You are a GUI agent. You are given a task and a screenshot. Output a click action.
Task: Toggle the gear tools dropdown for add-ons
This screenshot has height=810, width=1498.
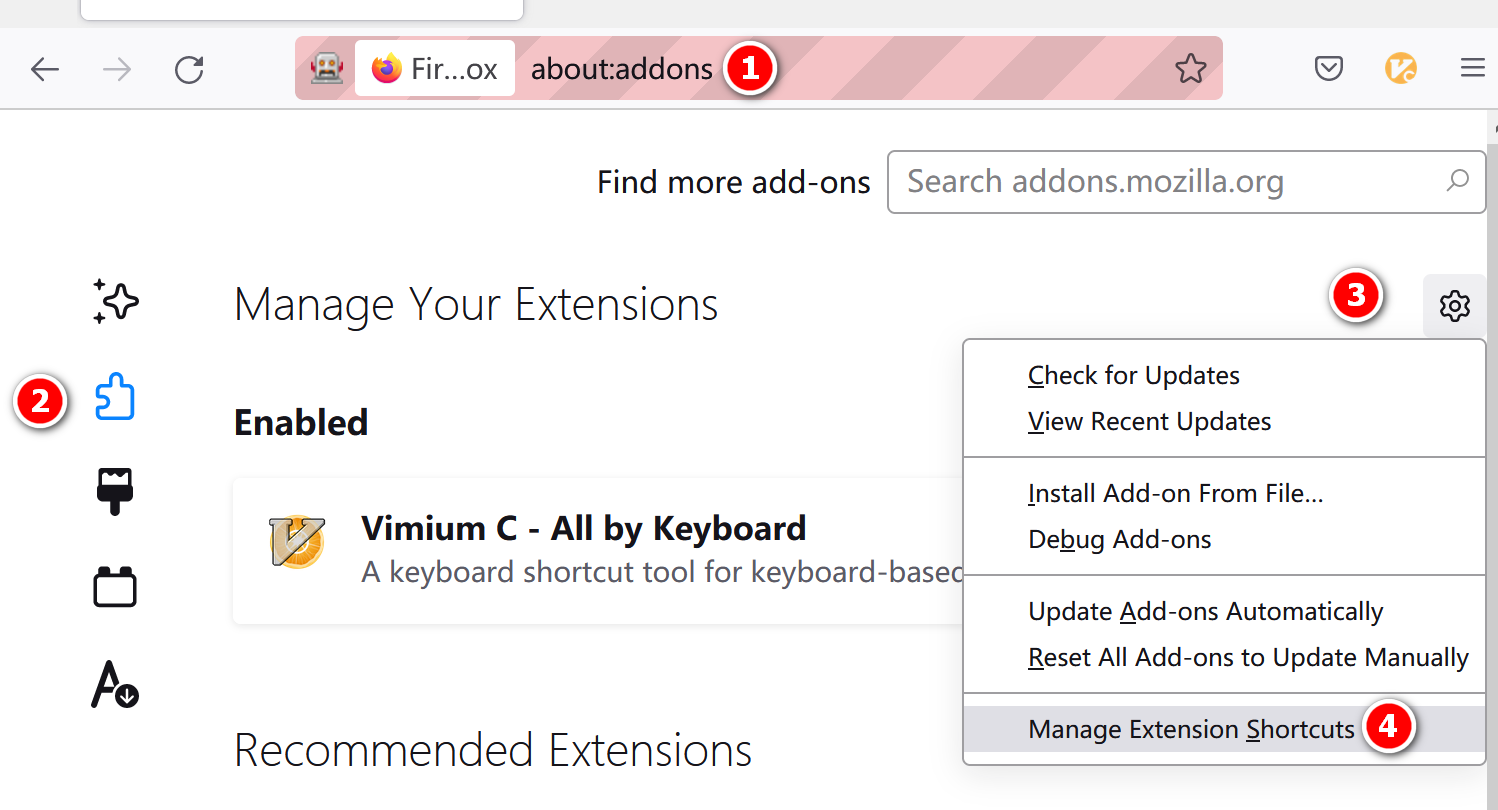pyautogui.click(x=1454, y=305)
